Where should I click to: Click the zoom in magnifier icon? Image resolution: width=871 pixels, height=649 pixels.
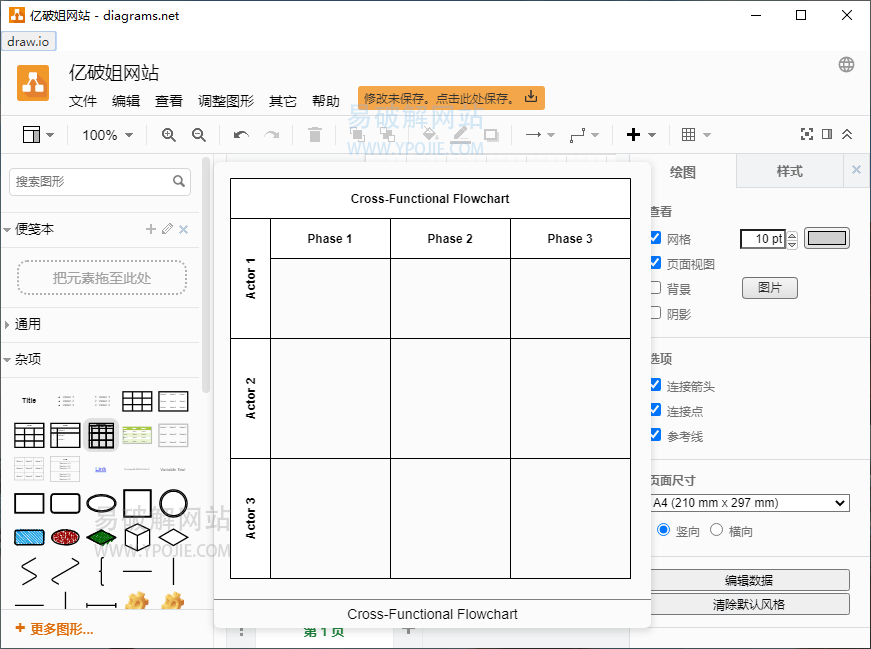point(168,134)
